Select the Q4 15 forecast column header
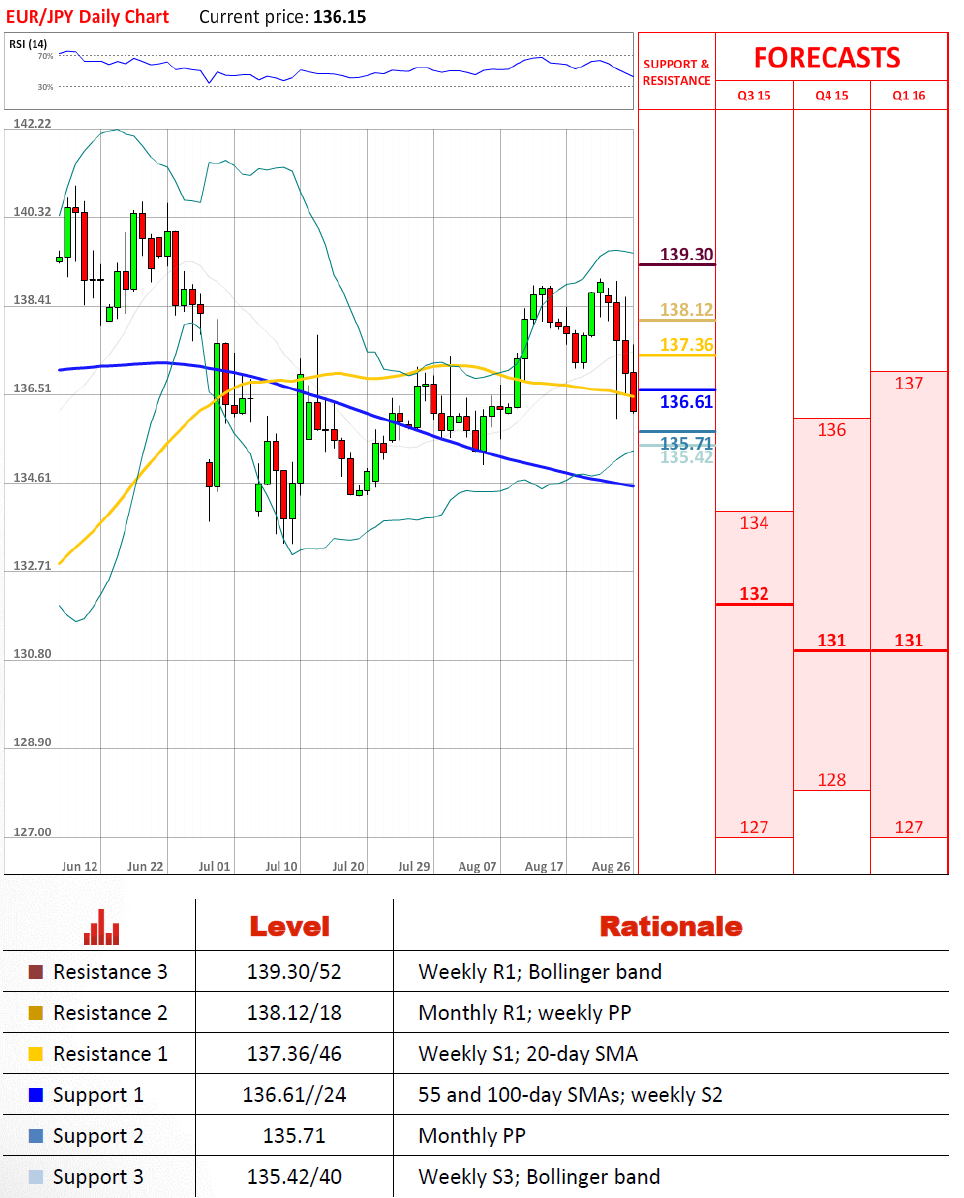Image resolution: width=964 pixels, height=1198 pixels. pyautogui.click(x=831, y=96)
